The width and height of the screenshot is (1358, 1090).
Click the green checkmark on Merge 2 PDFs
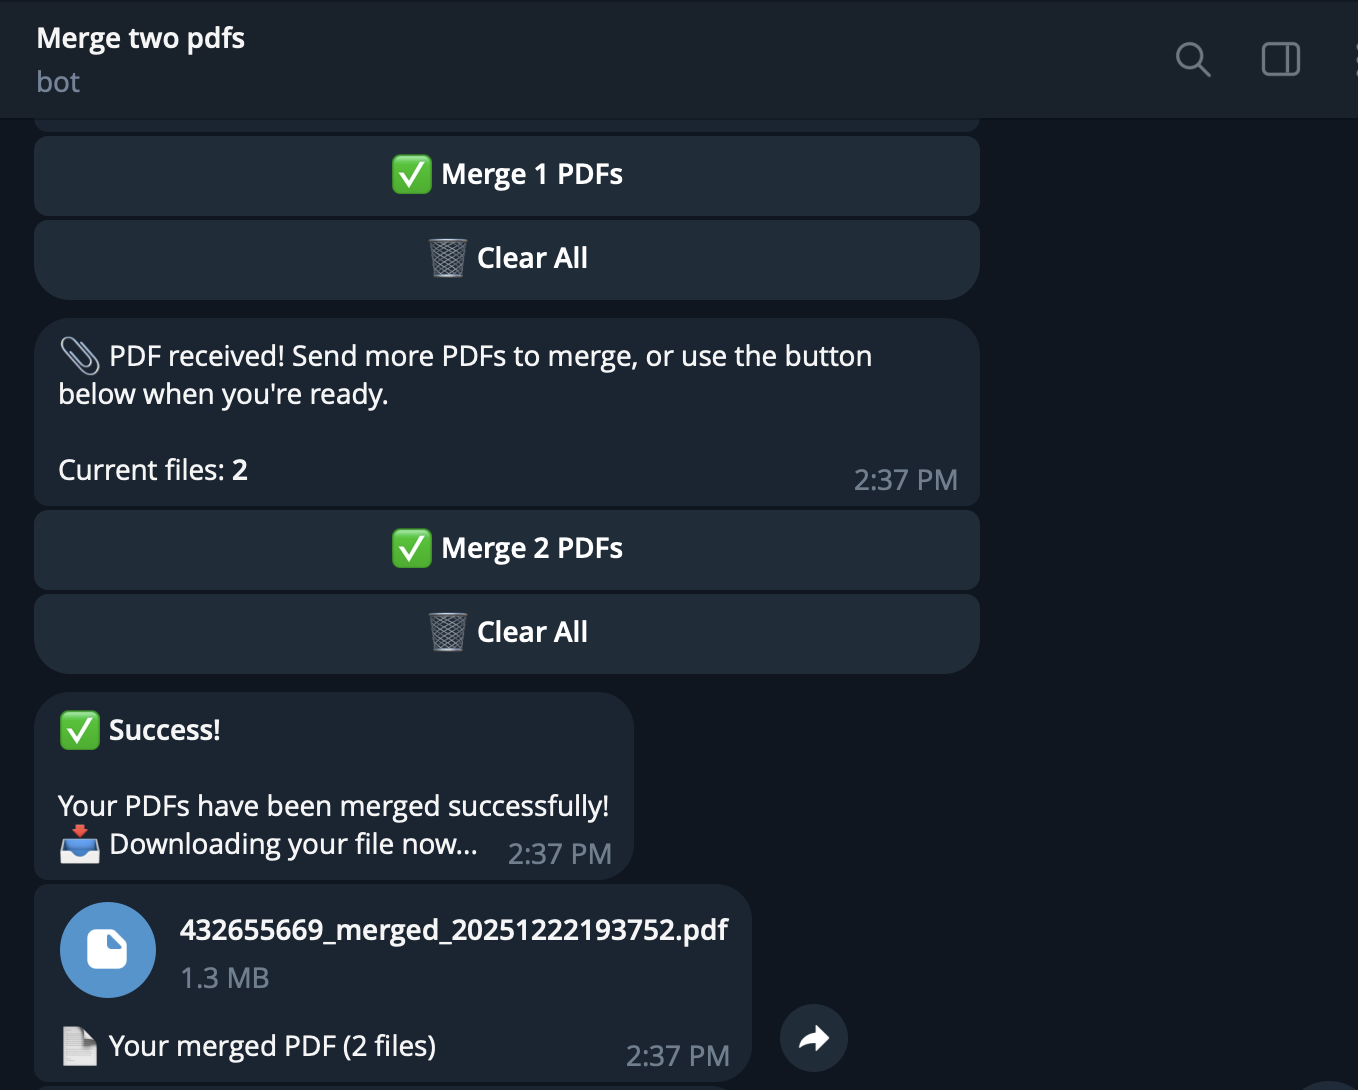tap(411, 548)
